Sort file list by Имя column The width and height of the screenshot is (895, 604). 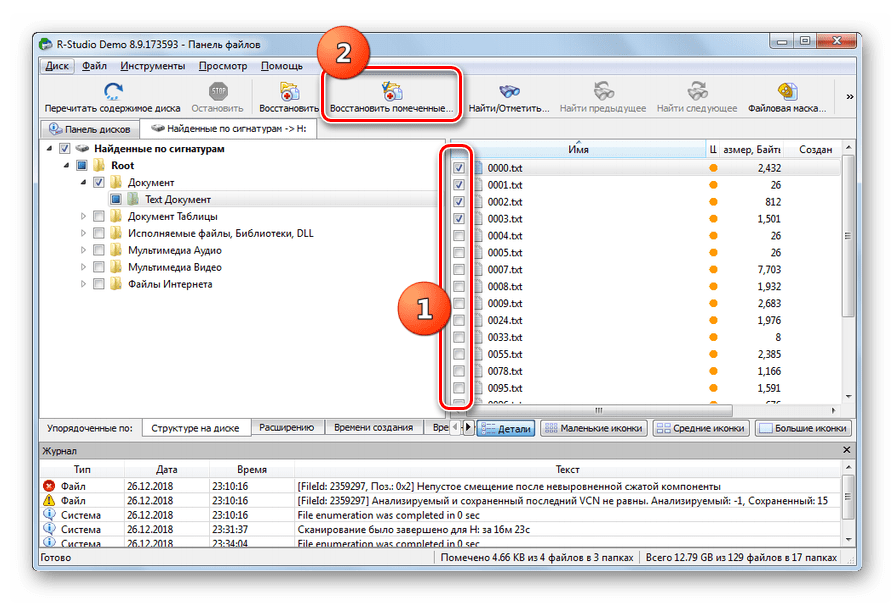point(578,150)
